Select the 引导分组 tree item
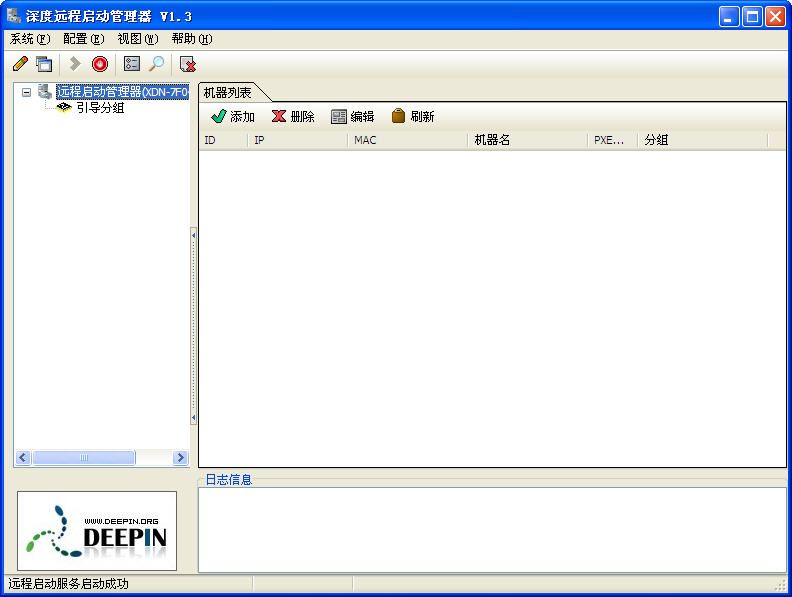 click(100, 108)
